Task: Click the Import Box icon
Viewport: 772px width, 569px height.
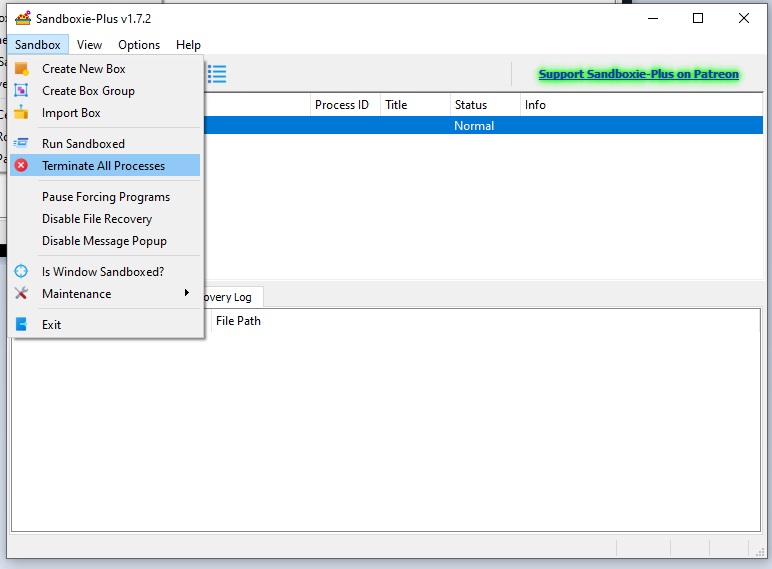Action: tap(21, 113)
